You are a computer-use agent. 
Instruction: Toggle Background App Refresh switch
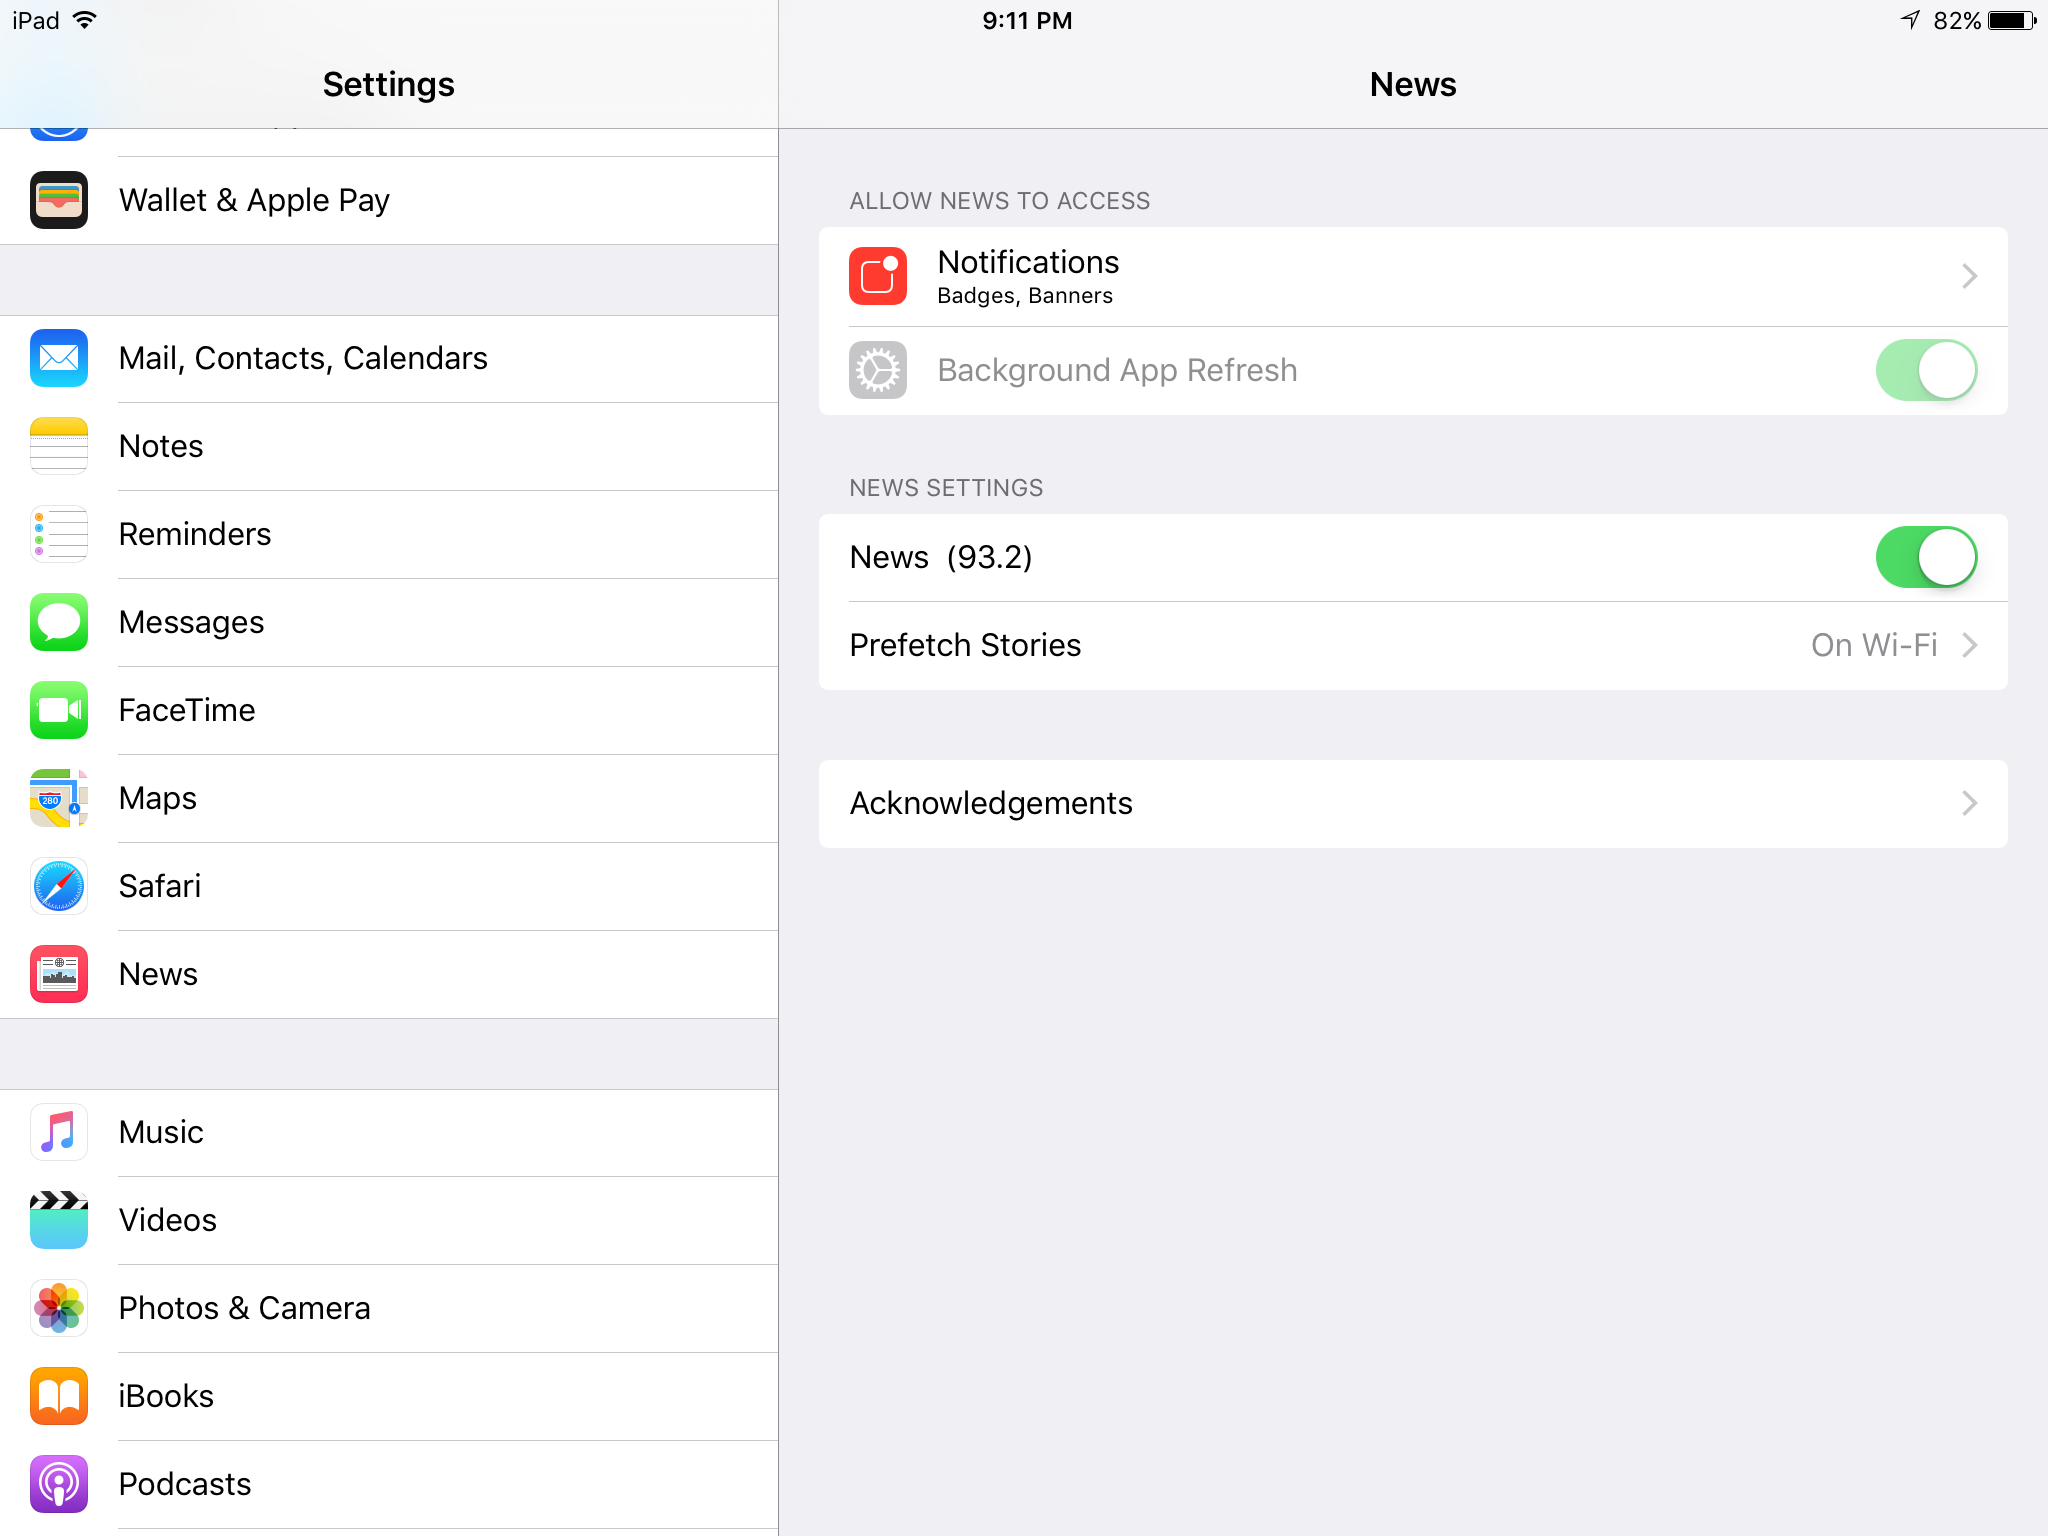(1926, 370)
